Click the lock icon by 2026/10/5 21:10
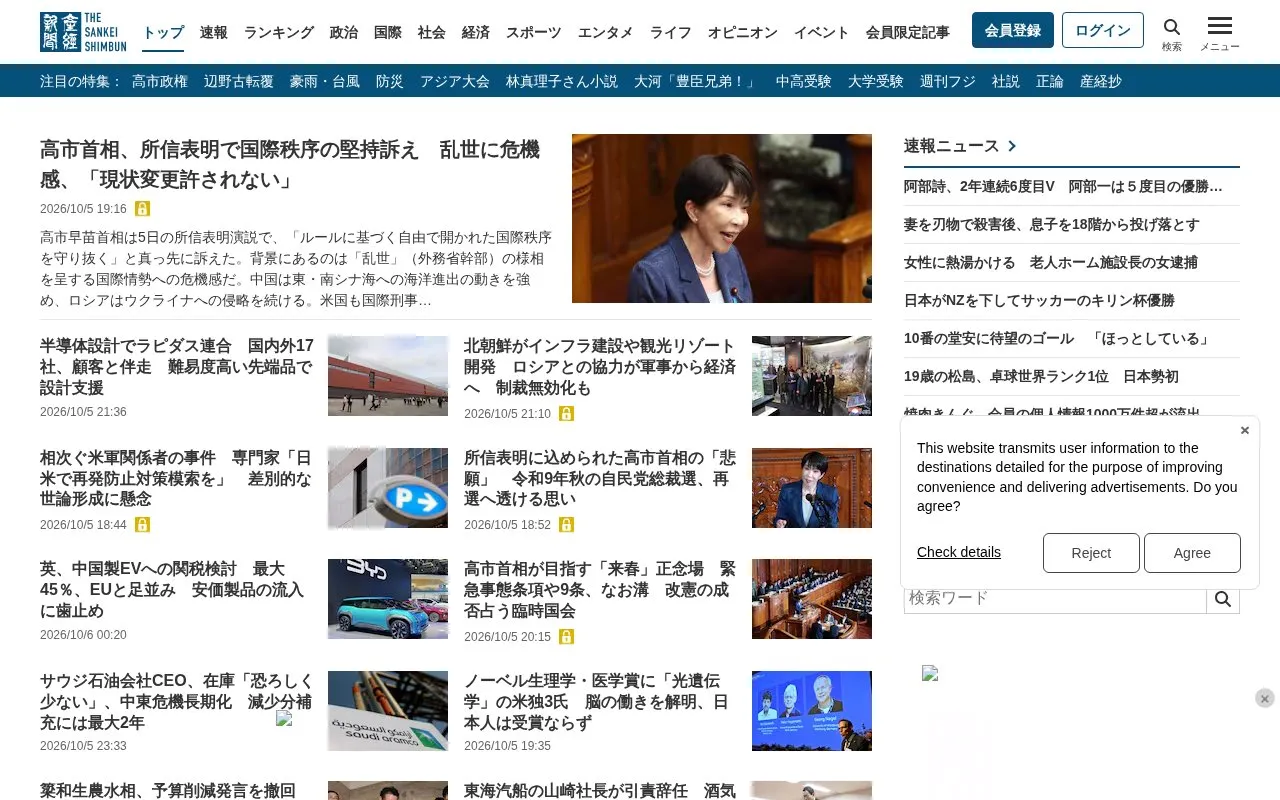This screenshot has width=1280, height=800. pyautogui.click(x=566, y=413)
